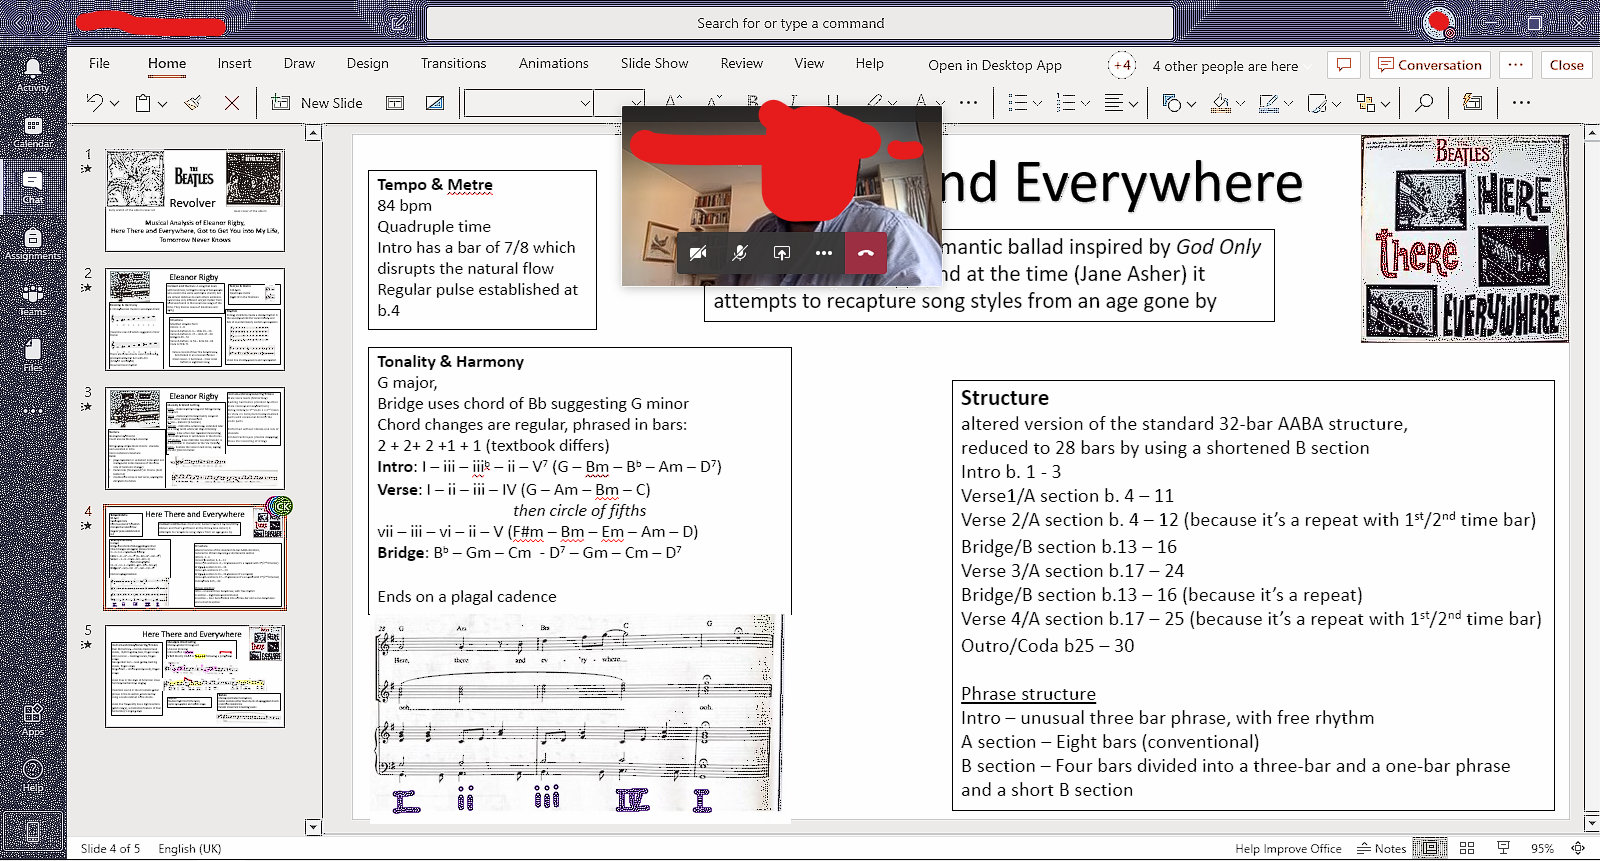
Task: Click the Find magnifier icon
Action: click(1424, 102)
